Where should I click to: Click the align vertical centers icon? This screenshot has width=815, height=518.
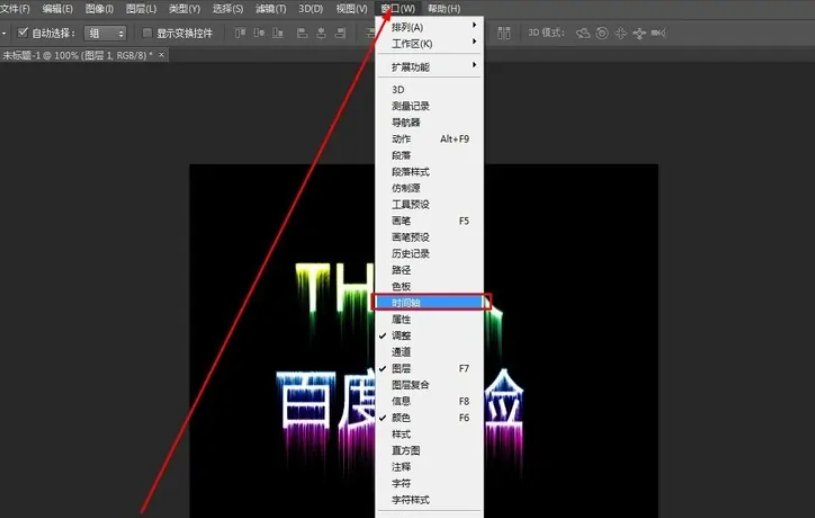click(x=259, y=33)
